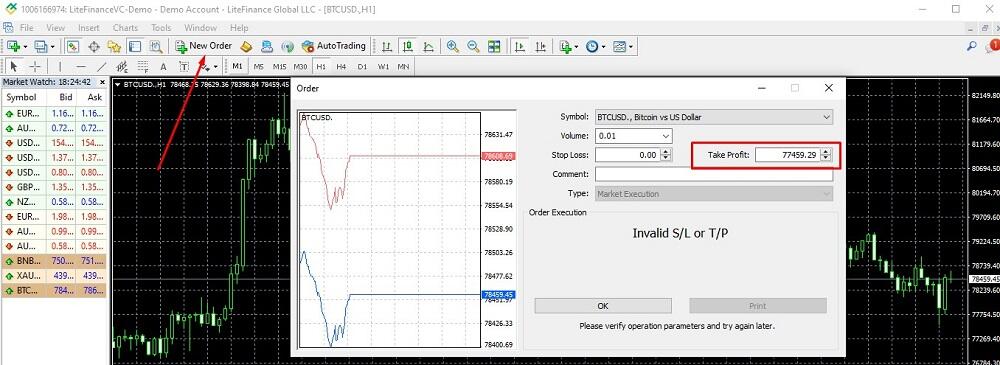Open the Help menu
1000x365 pixels.
[x=239, y=28]
